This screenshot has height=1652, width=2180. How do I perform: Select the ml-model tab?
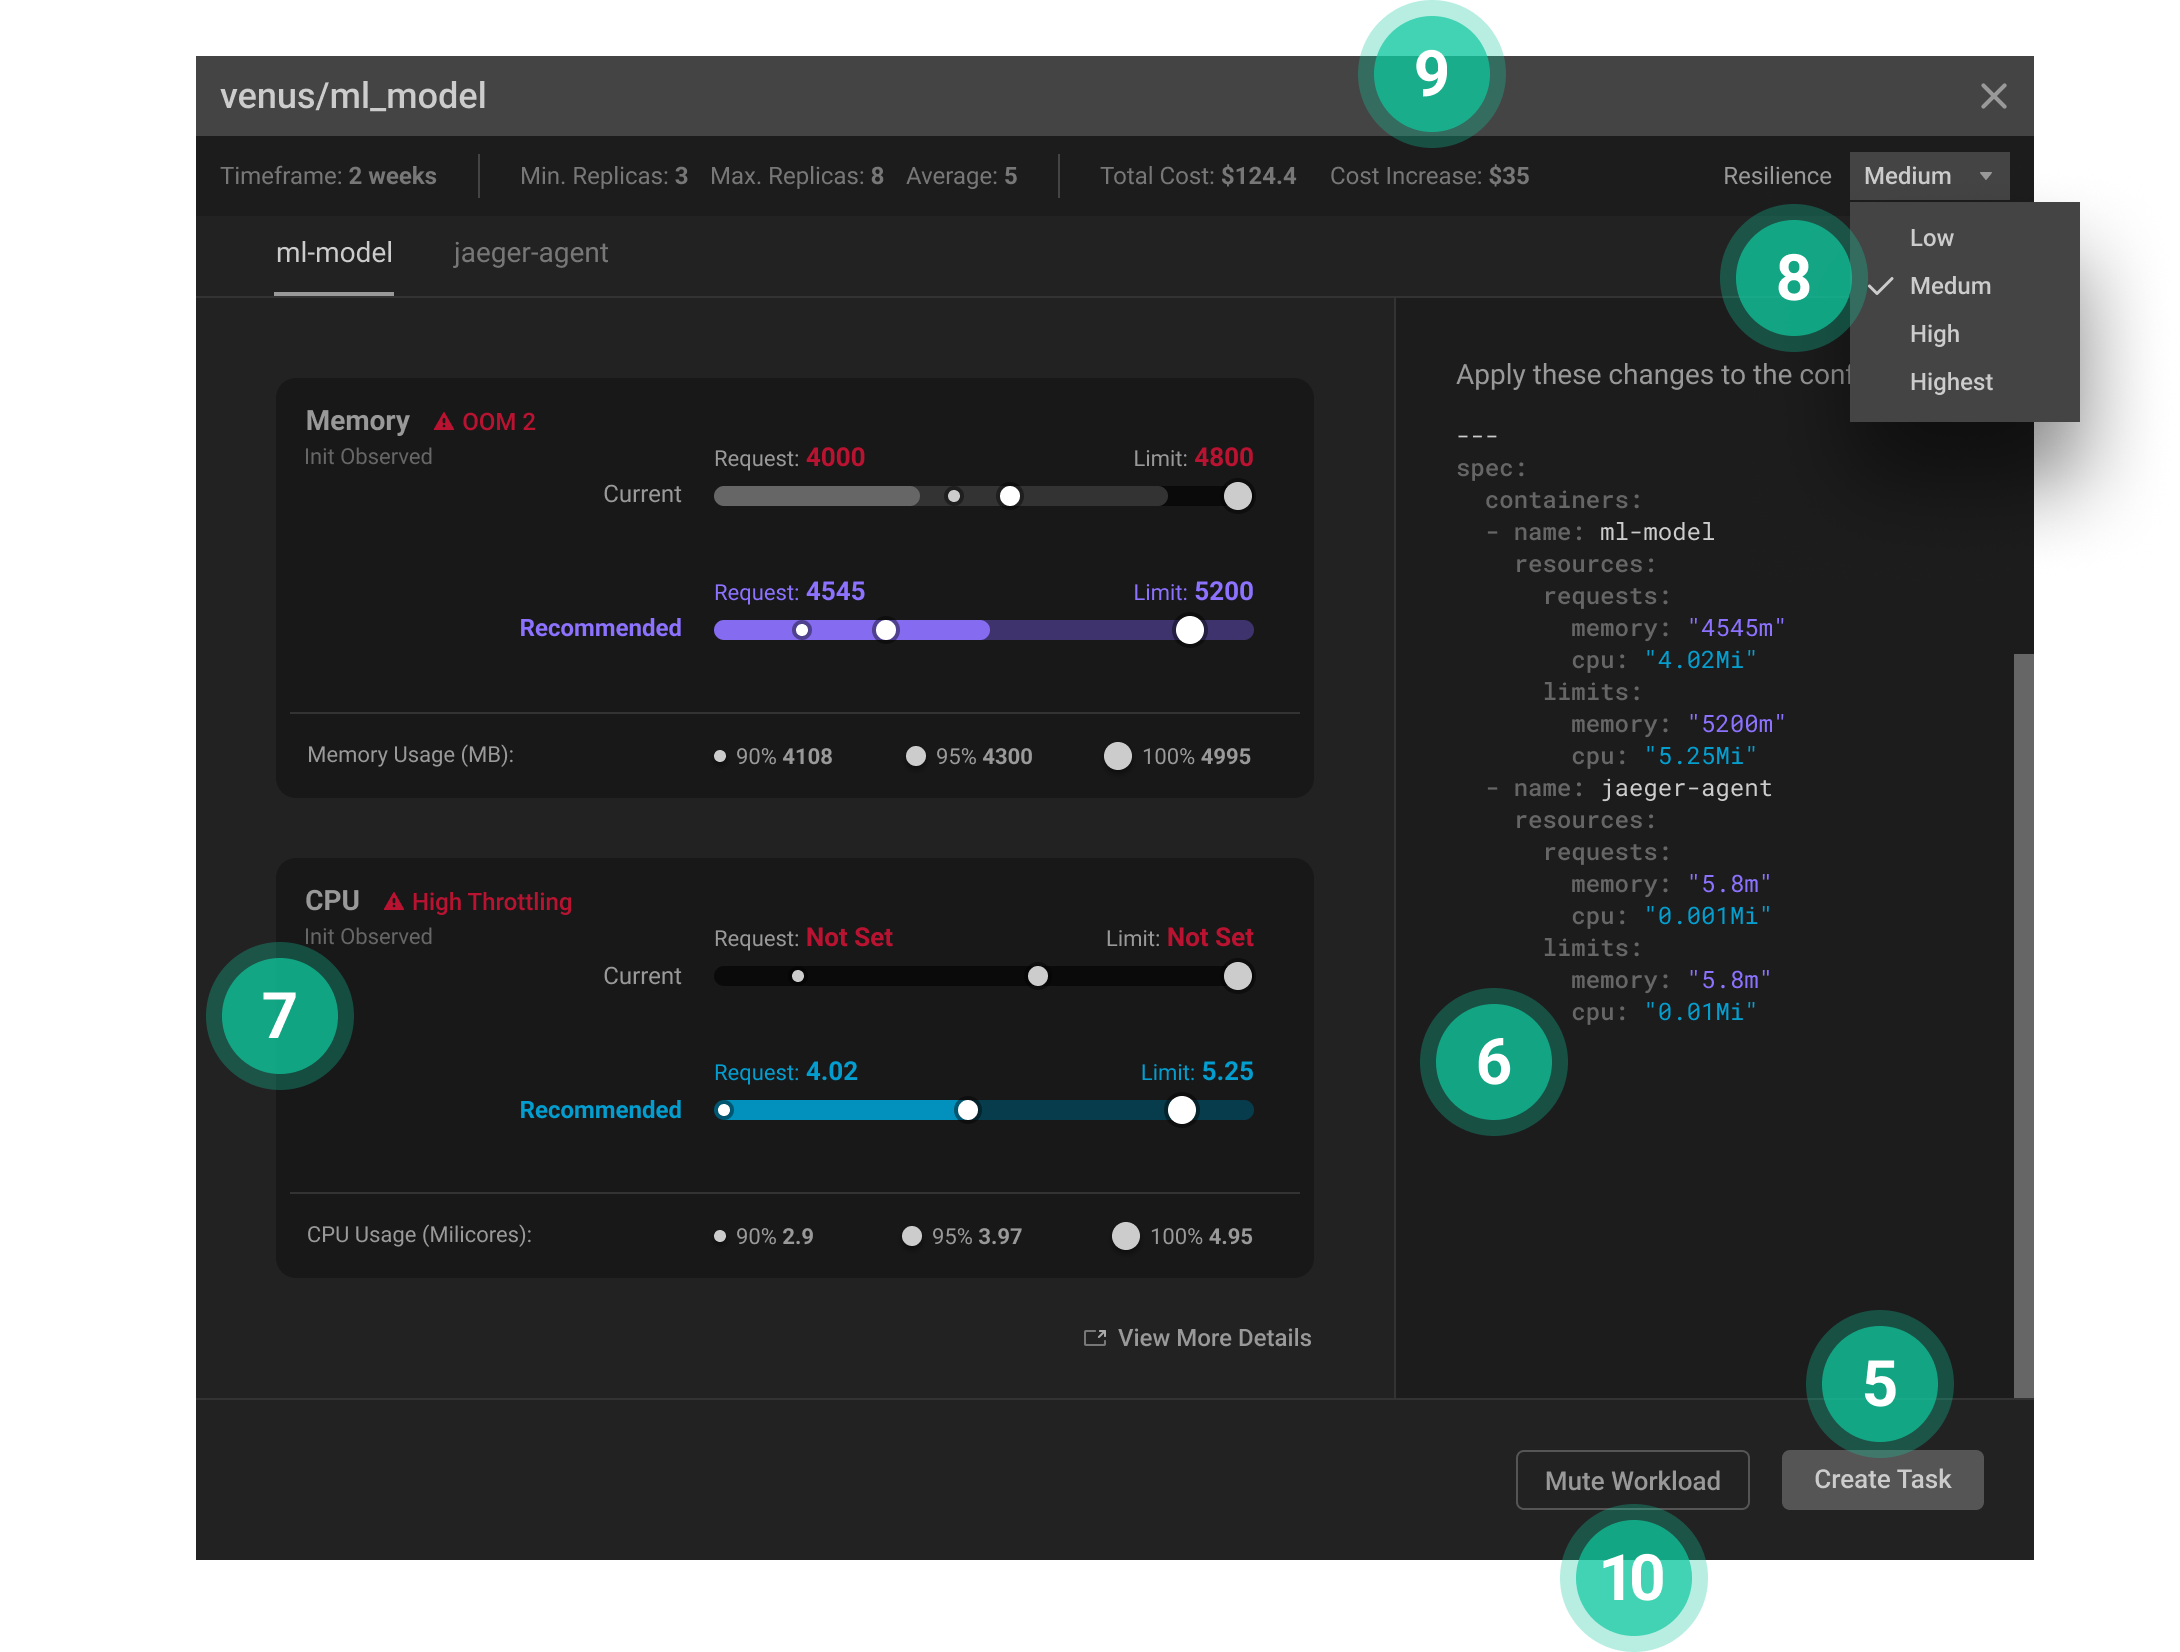click(x=334, y=253)
